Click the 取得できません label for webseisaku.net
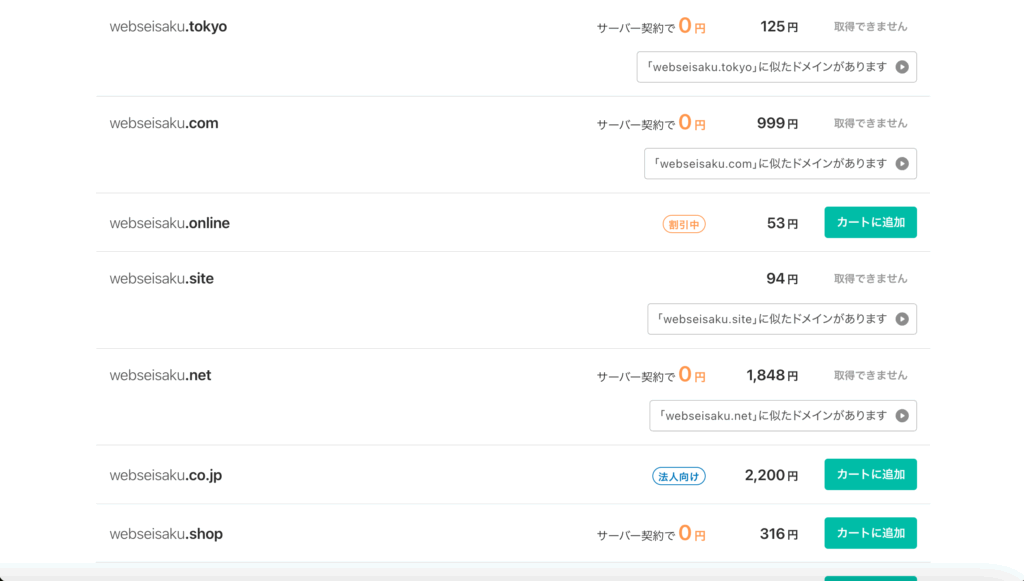The height and width of the screenshot is (581, 1024). [871, 375]
